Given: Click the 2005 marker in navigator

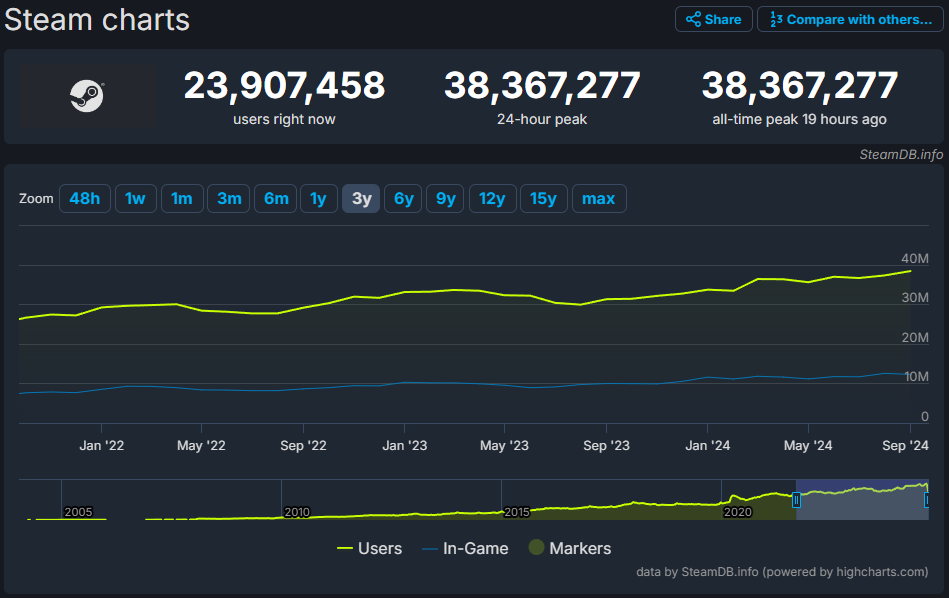Looking at the screenshot, I should click(78, 512).
